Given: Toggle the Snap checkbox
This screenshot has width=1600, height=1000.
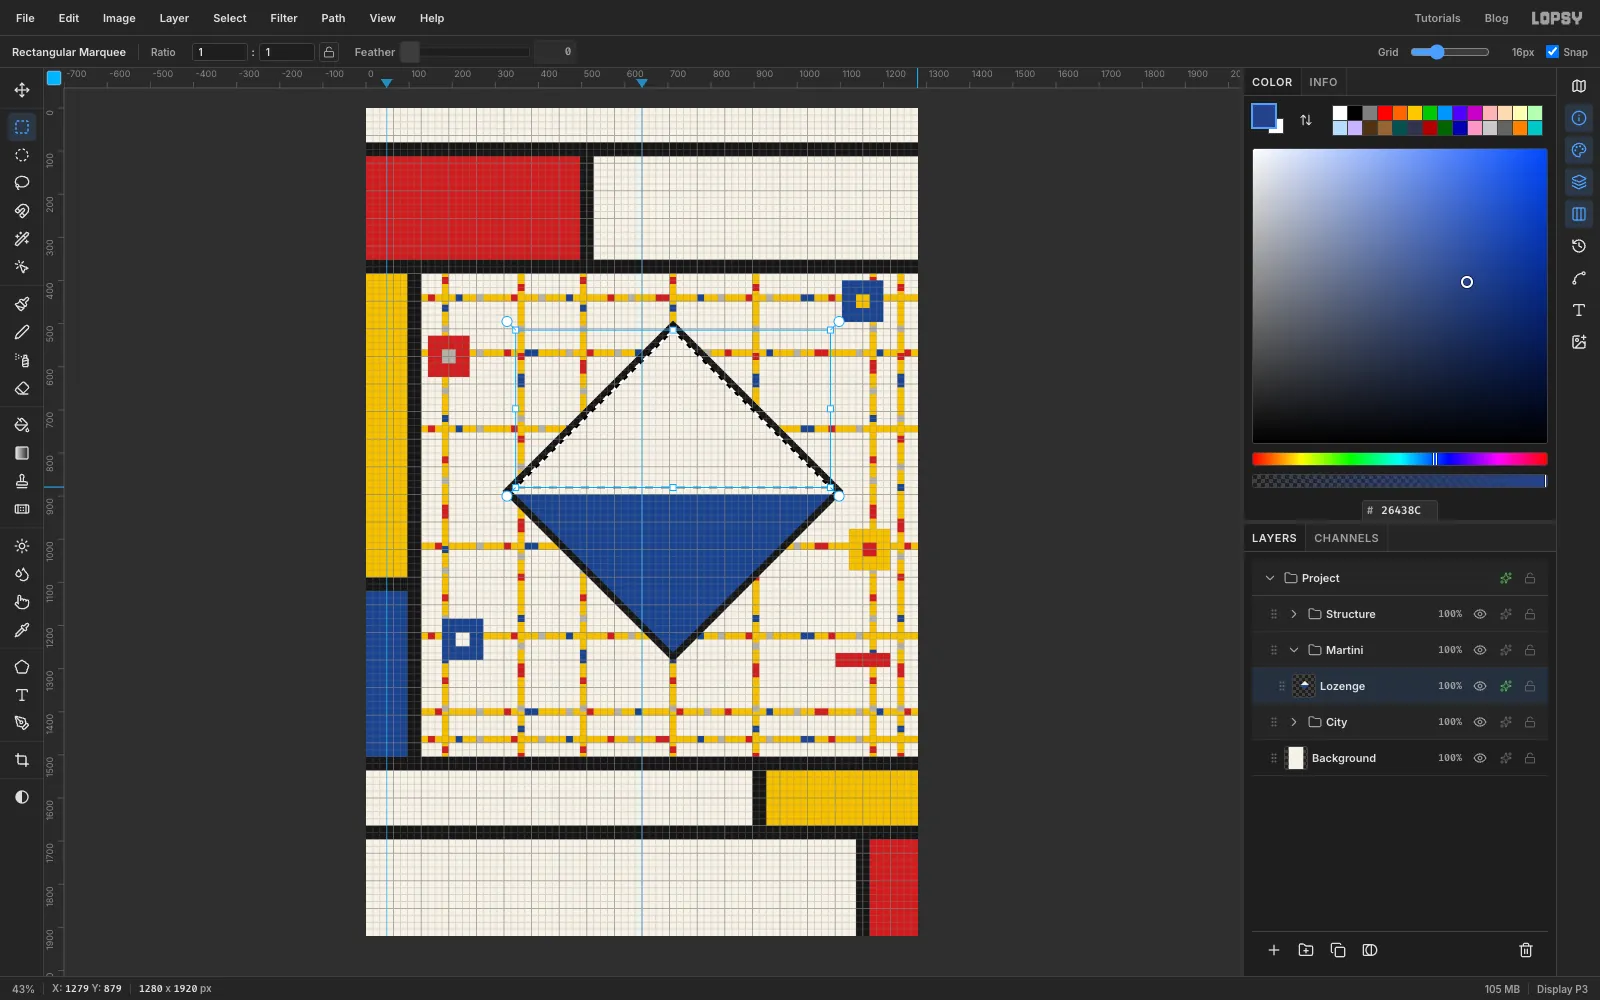Looking at the screenshot, I should tap(1552, 52).
